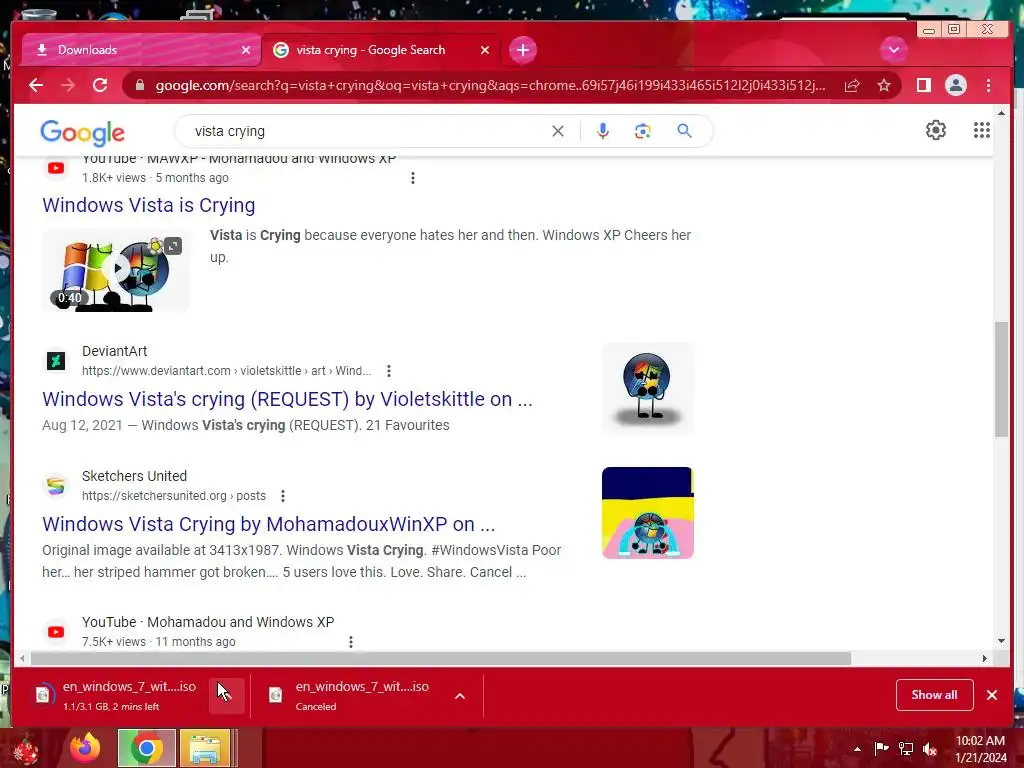
Task: Open more options for the 1.8K+ views YouTube result
Action: tap(413, 178)
